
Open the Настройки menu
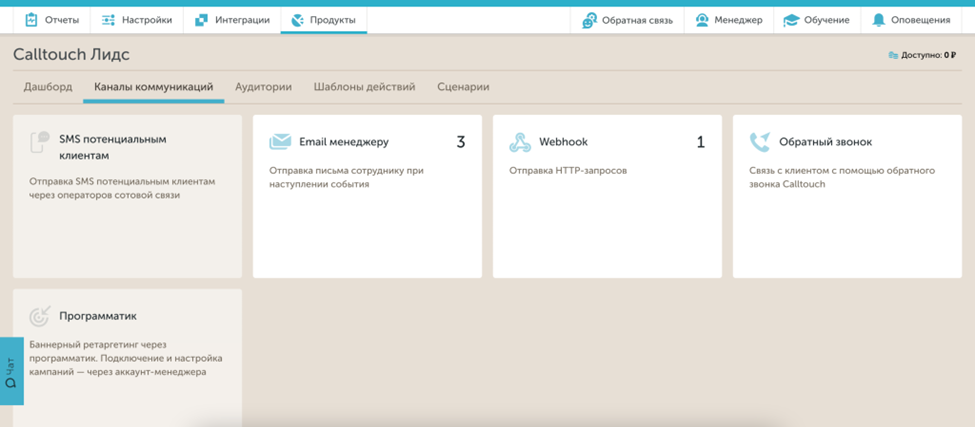137,20
